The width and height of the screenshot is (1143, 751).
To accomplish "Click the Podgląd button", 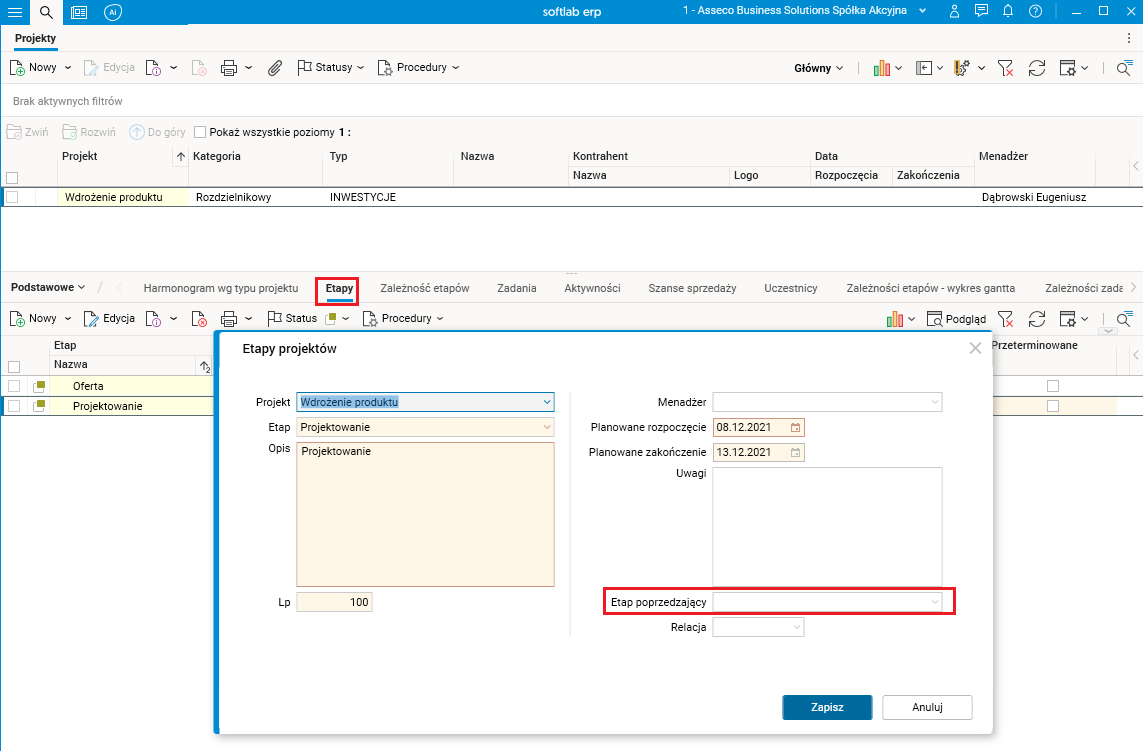I will coord(956,319).
